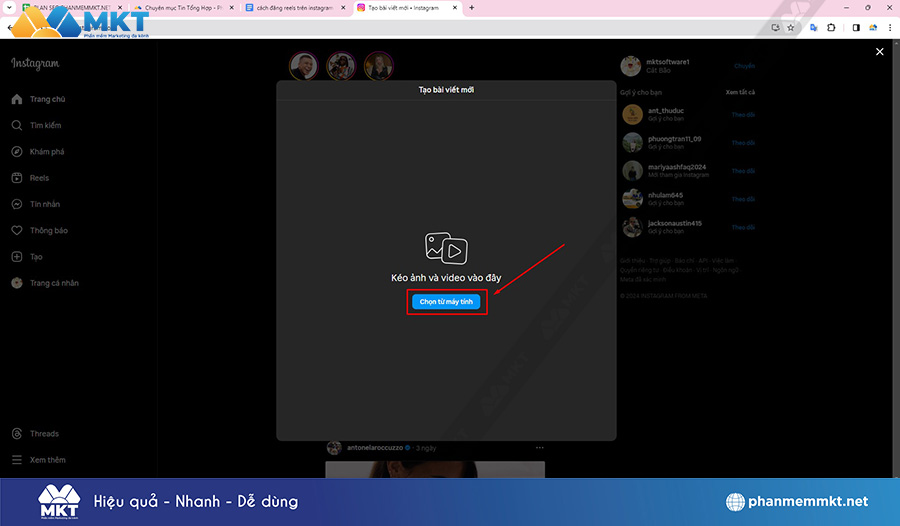Screen dimensions: 900x526
Task: Click 'Trợ giúp' footer link
Action: [x=660, y=261]
